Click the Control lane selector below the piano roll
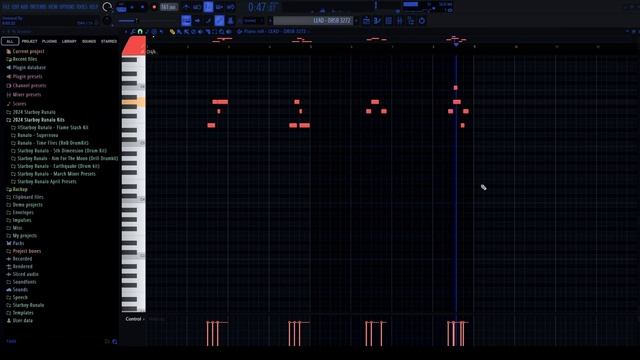This screenshot has height=360, width=640. tap(134, 319)
